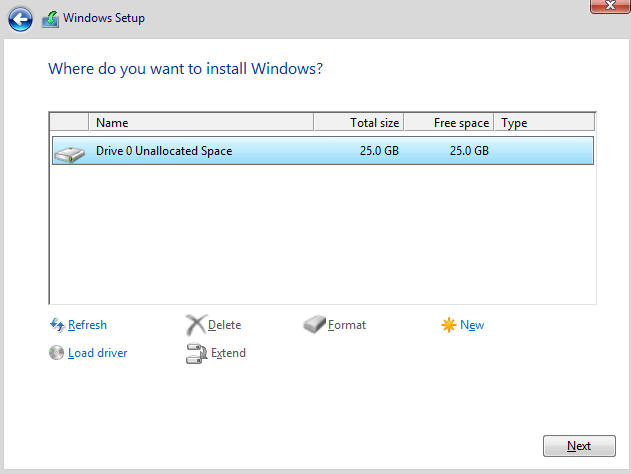Screen dimensions: 631x474
Task: Click the Load driver disc icon
Action: (57, 353)
